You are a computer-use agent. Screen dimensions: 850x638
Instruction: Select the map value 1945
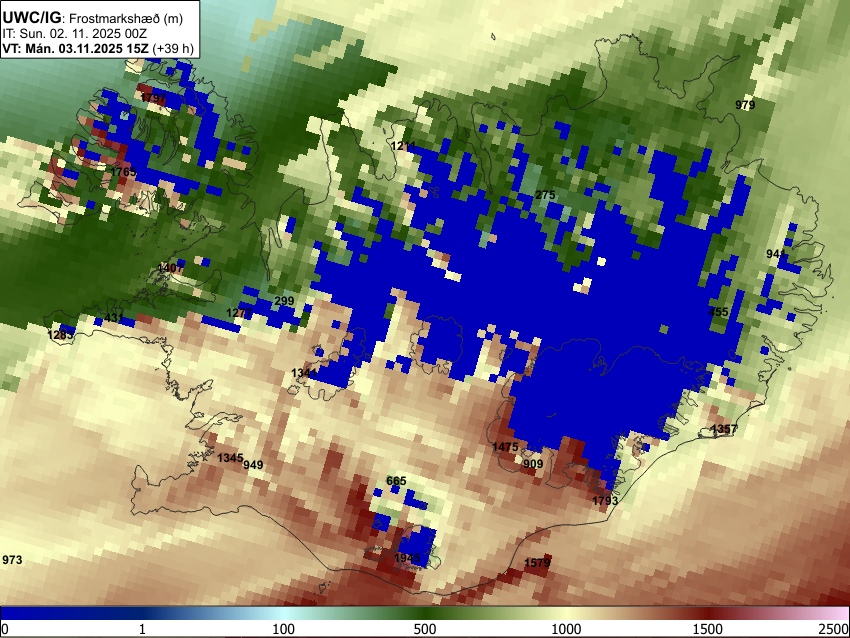pyautogui.click(x=408, y=558)
